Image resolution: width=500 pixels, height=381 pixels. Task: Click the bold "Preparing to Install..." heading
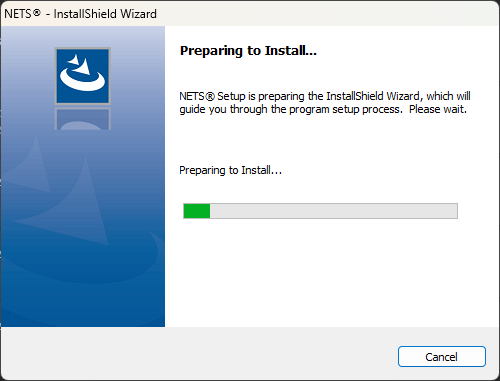248,51
